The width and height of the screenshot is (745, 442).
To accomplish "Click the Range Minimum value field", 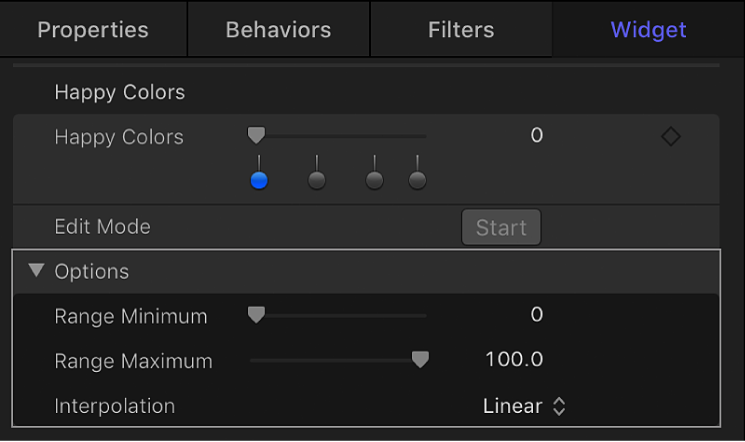I will coord(536,315).
